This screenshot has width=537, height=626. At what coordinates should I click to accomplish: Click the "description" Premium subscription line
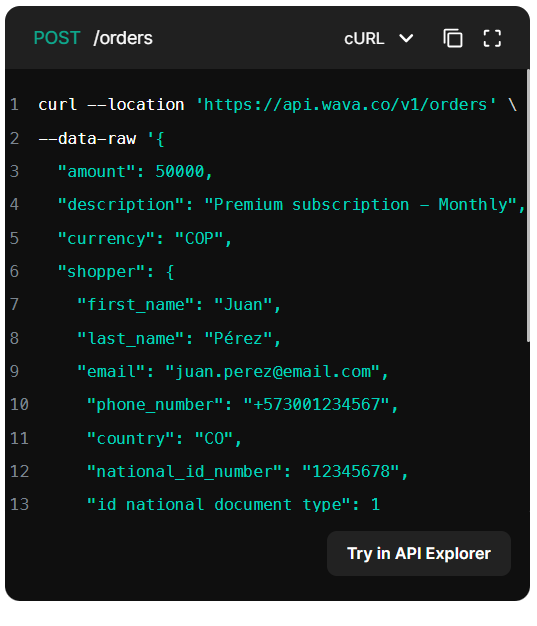tap(291, 205)
